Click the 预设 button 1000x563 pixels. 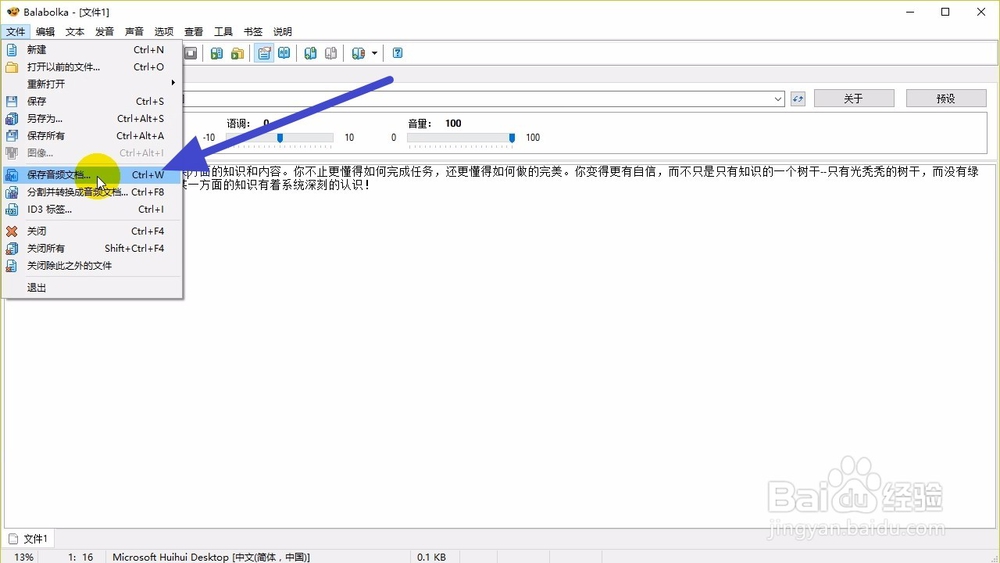coord(946,98)
